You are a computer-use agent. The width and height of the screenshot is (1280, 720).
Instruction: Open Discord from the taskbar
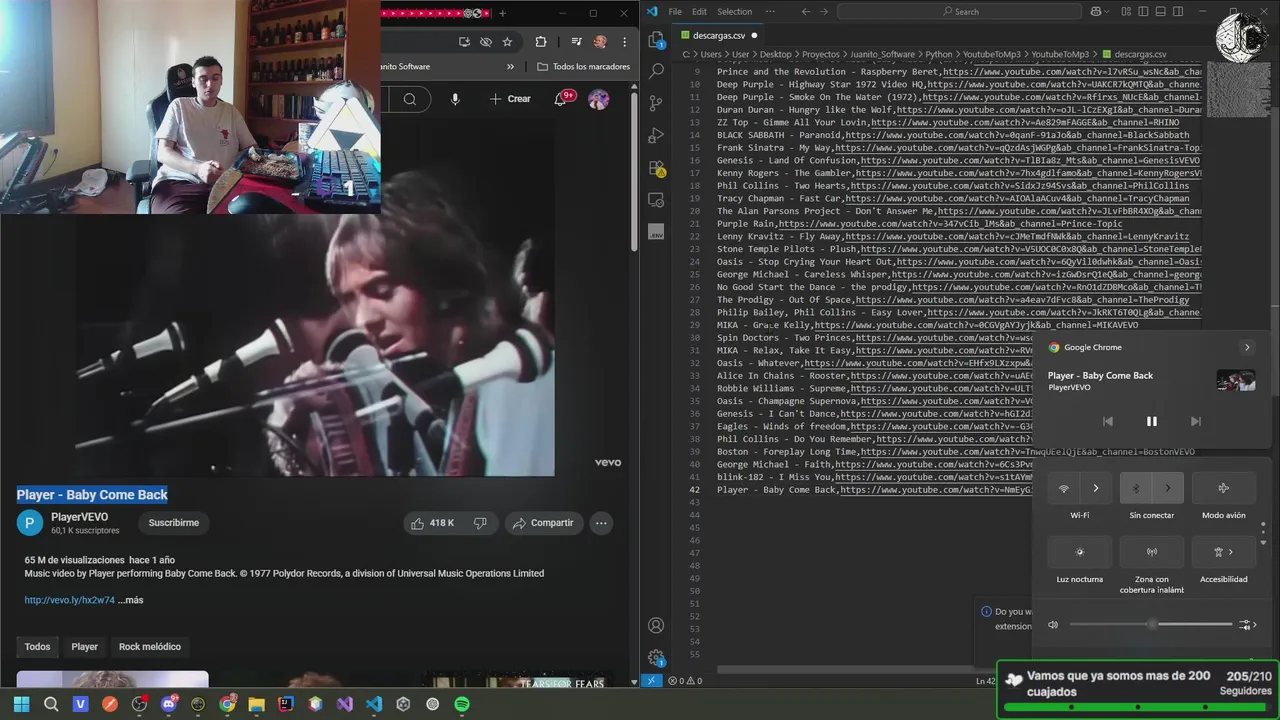[168, 704]
